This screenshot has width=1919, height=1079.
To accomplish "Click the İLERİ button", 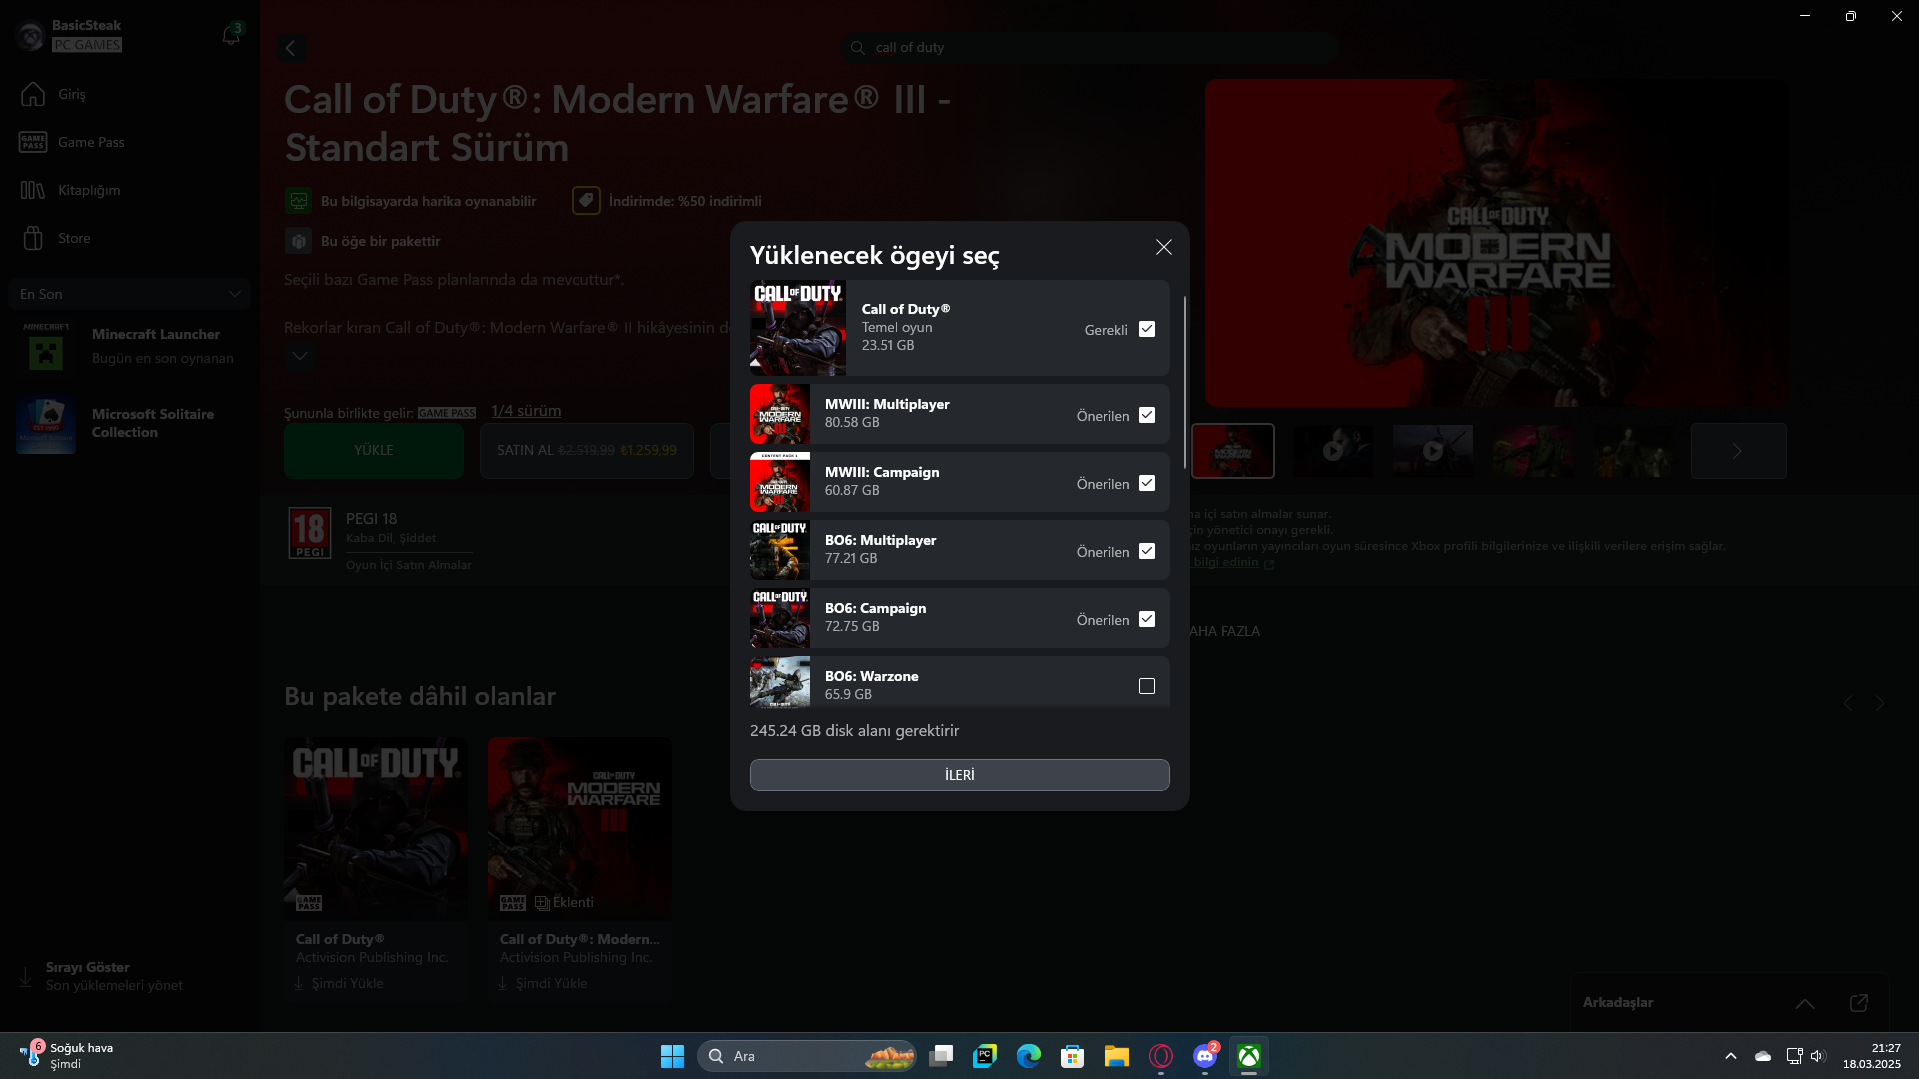I will pos(959,775).
